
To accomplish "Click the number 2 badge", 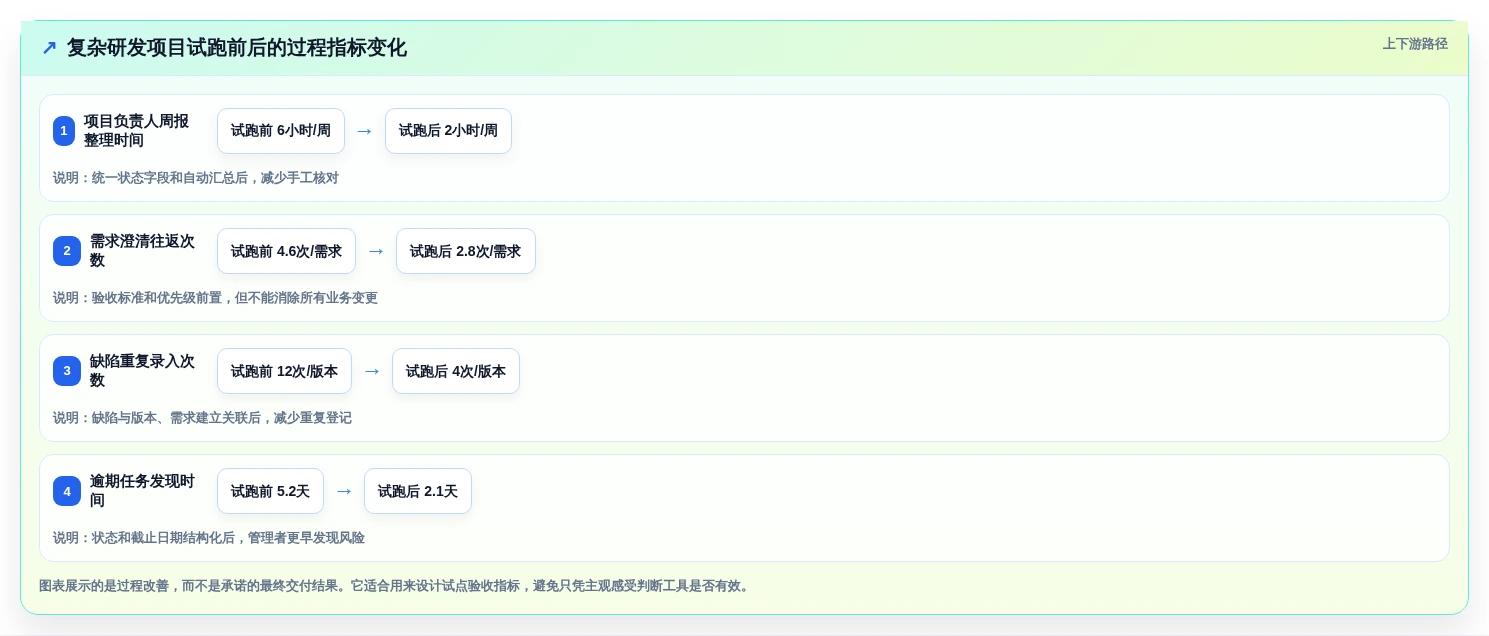I will [x=67, y=251].
